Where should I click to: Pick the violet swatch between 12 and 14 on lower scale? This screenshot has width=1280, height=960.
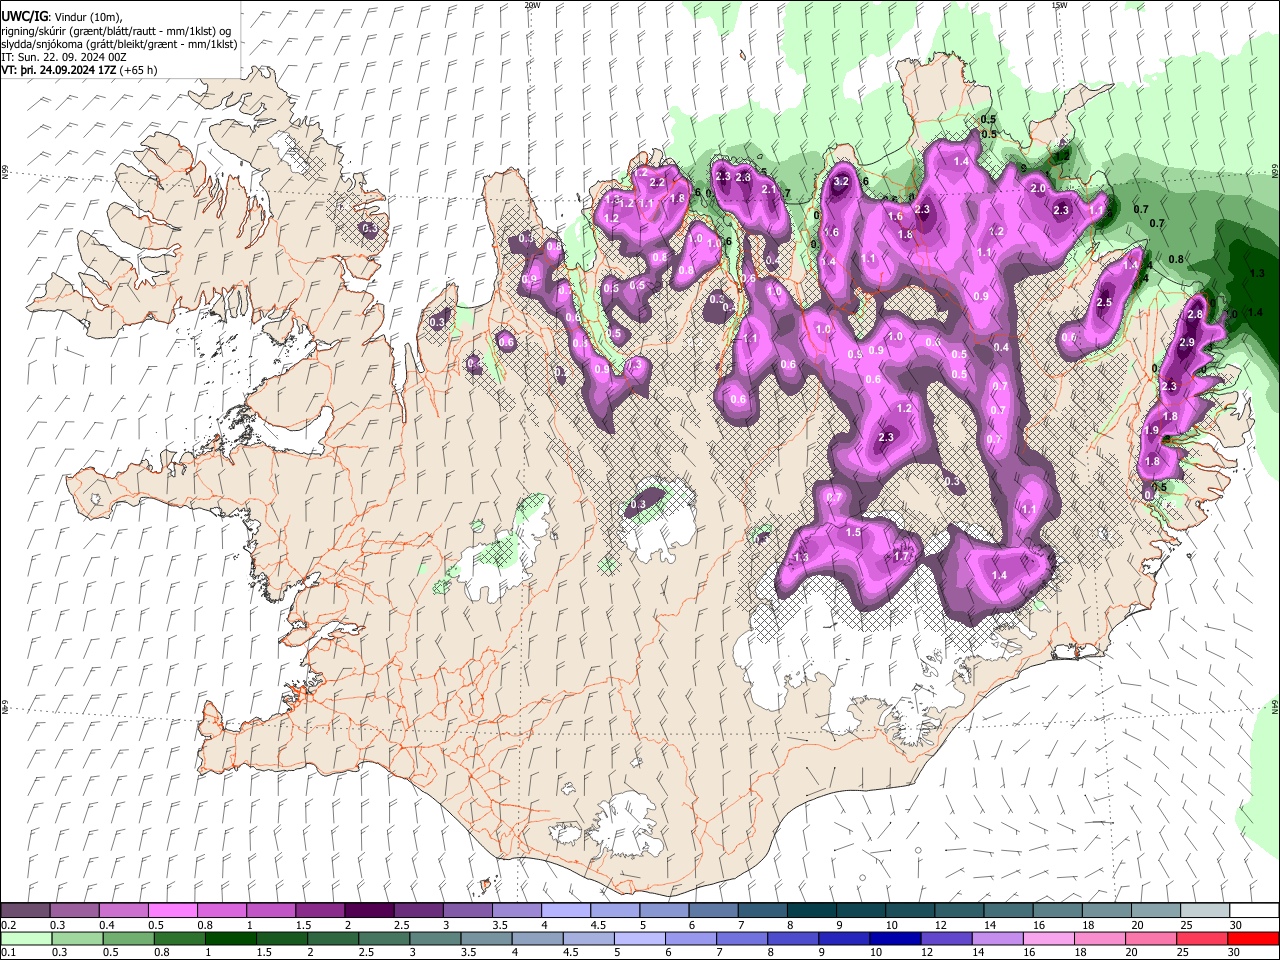pyautogui.click(x=947, y=938)
